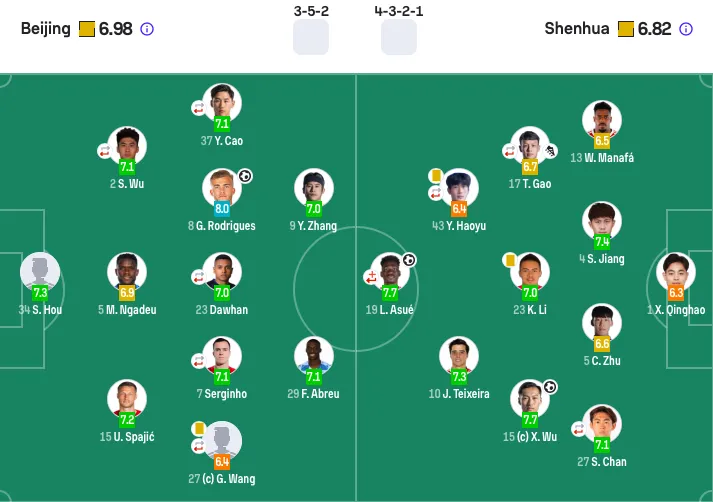Select the 4-3-2-1 formation box

pyautogui.click(x=398, y=37)
